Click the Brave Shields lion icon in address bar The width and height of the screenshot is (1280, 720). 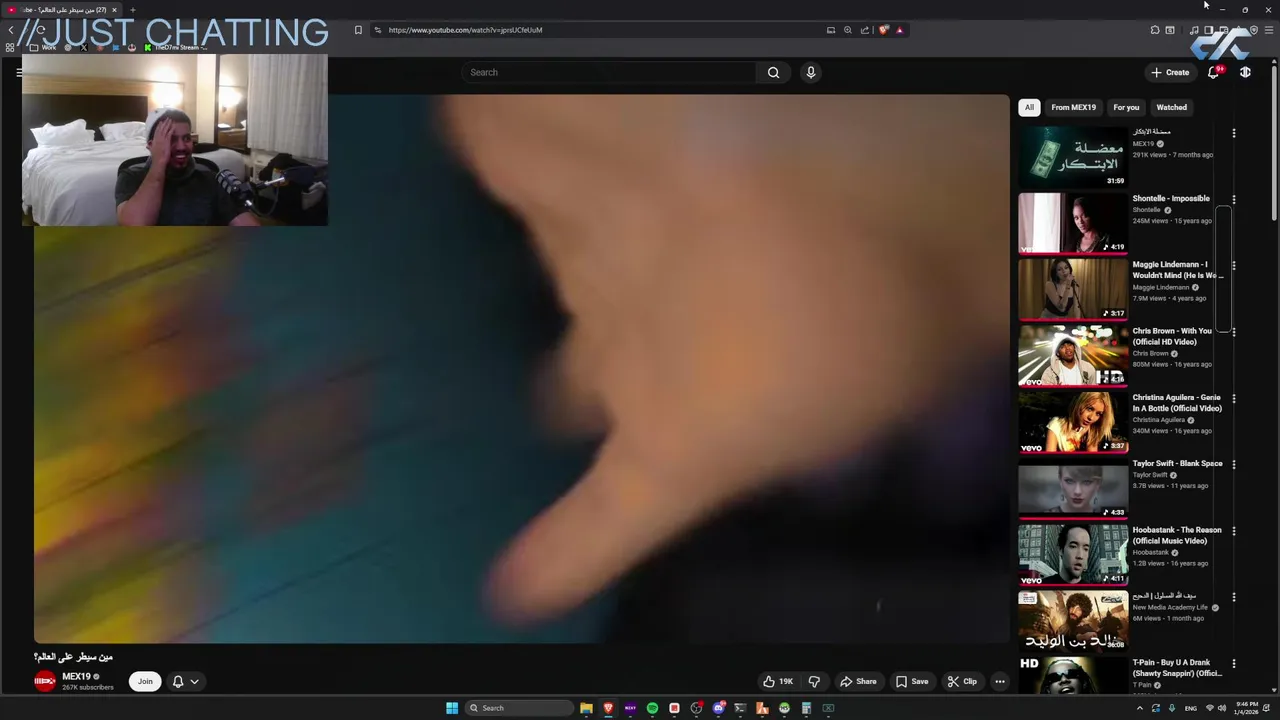[883, 30]
